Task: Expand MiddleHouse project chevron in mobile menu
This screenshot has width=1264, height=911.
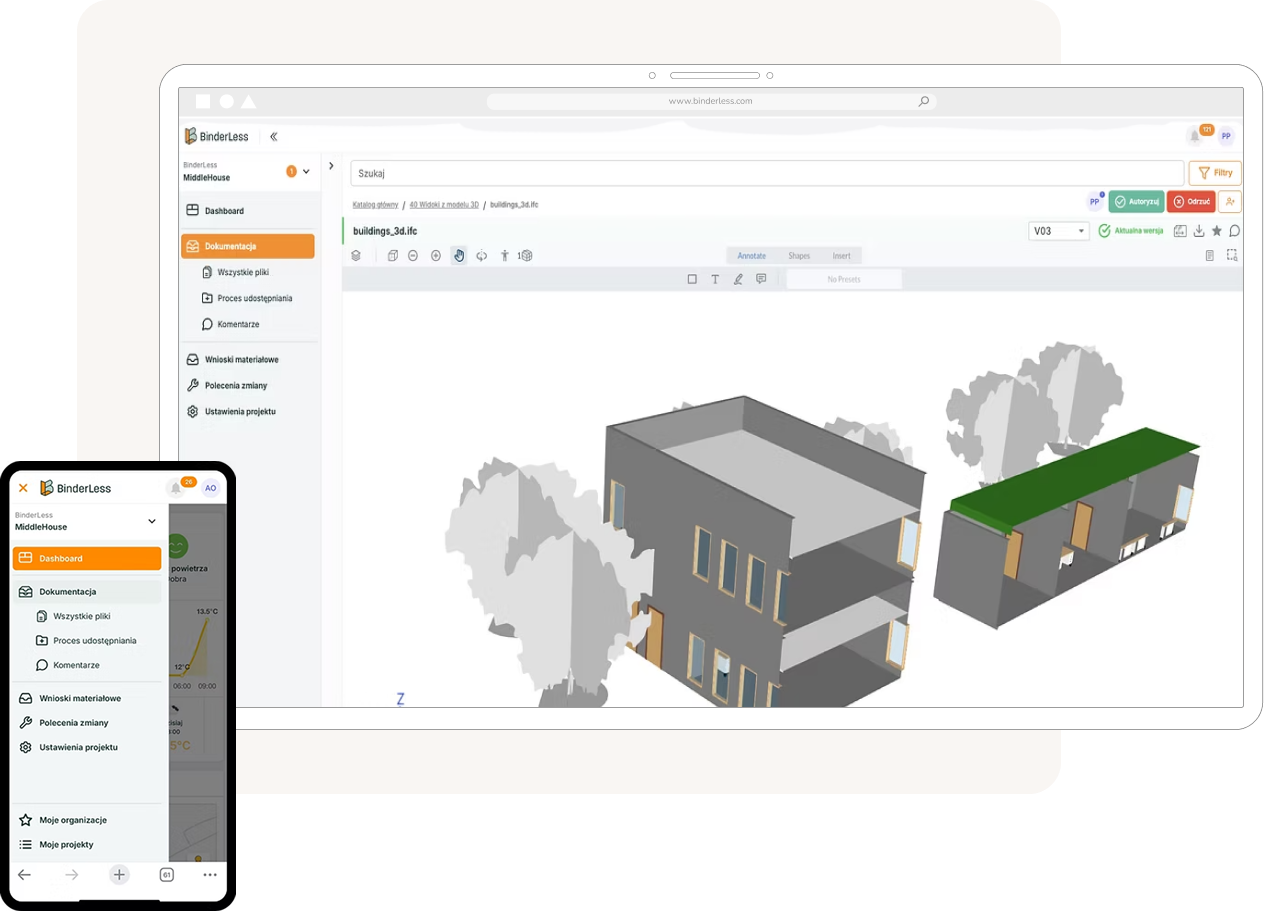Action: (152, 521)
